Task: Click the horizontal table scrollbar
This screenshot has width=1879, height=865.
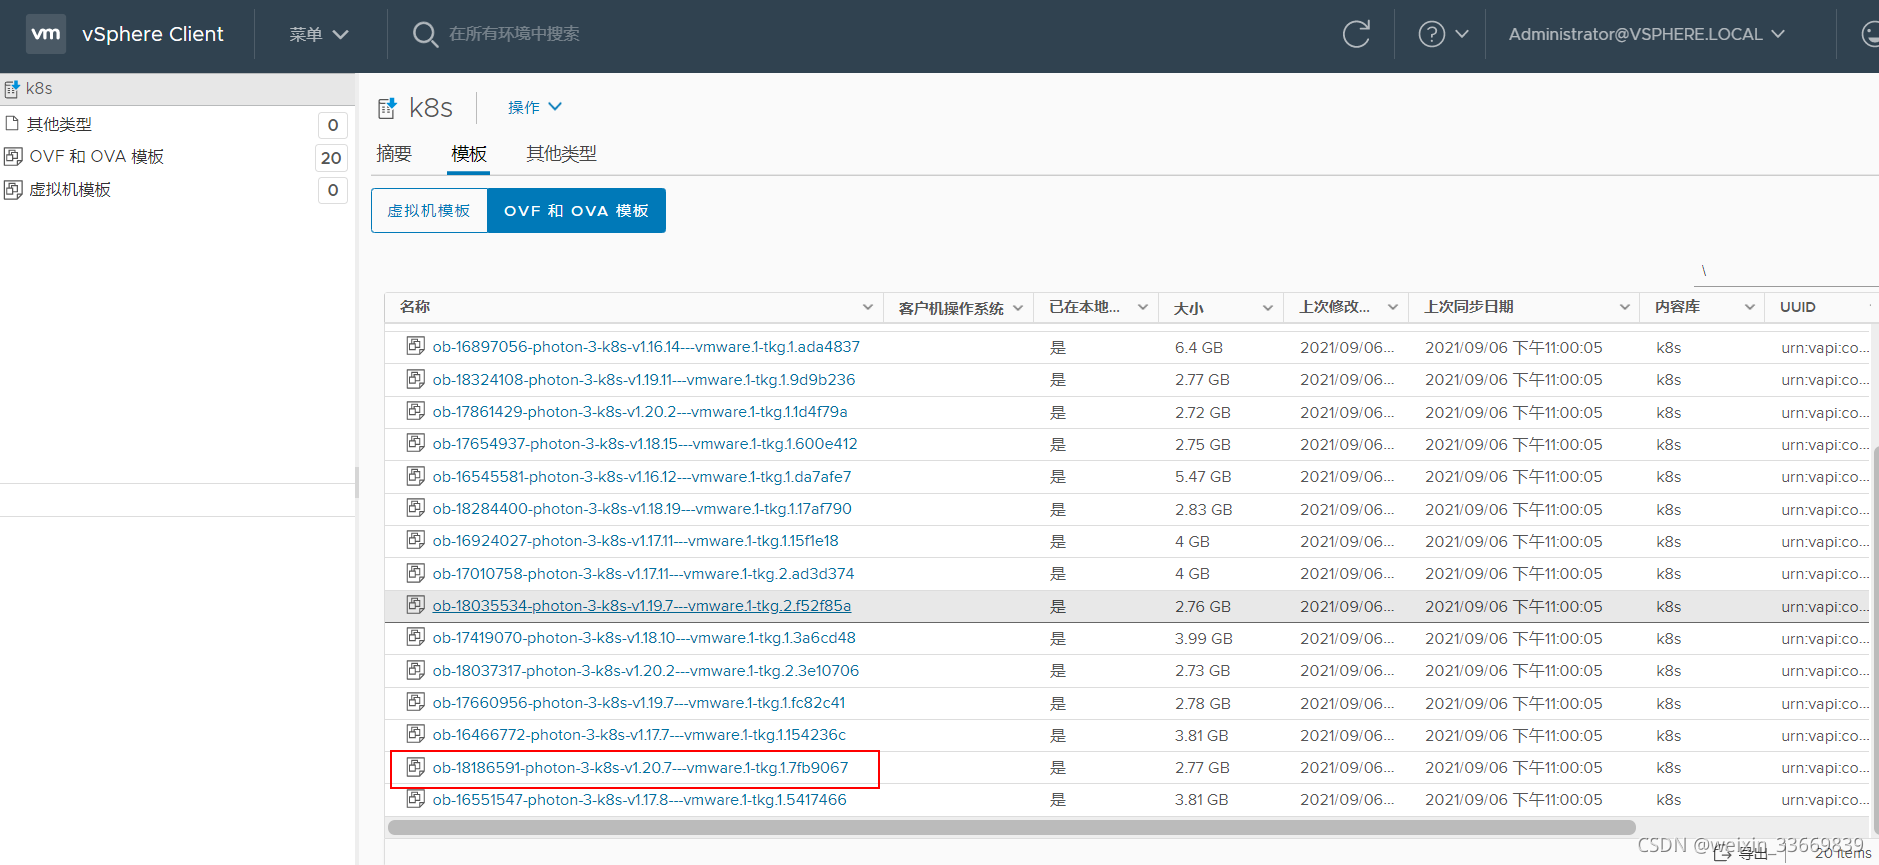Action: point(1011,827)
